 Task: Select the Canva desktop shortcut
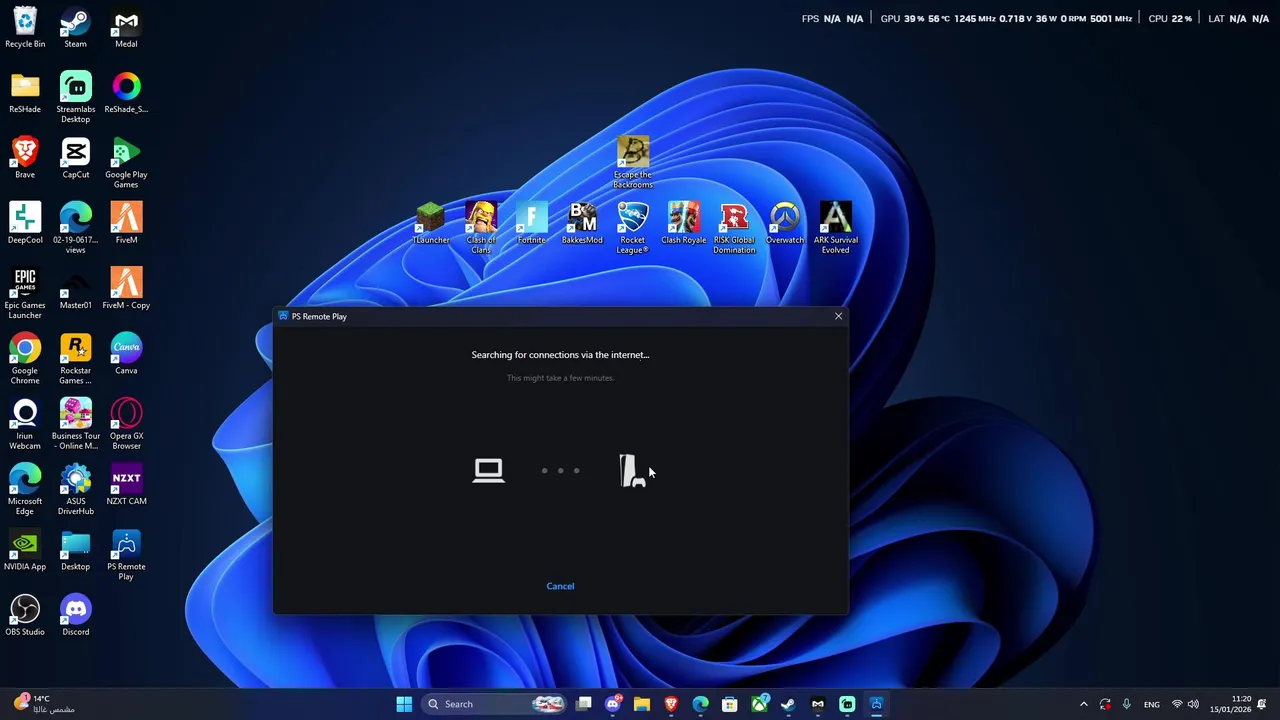126,354
